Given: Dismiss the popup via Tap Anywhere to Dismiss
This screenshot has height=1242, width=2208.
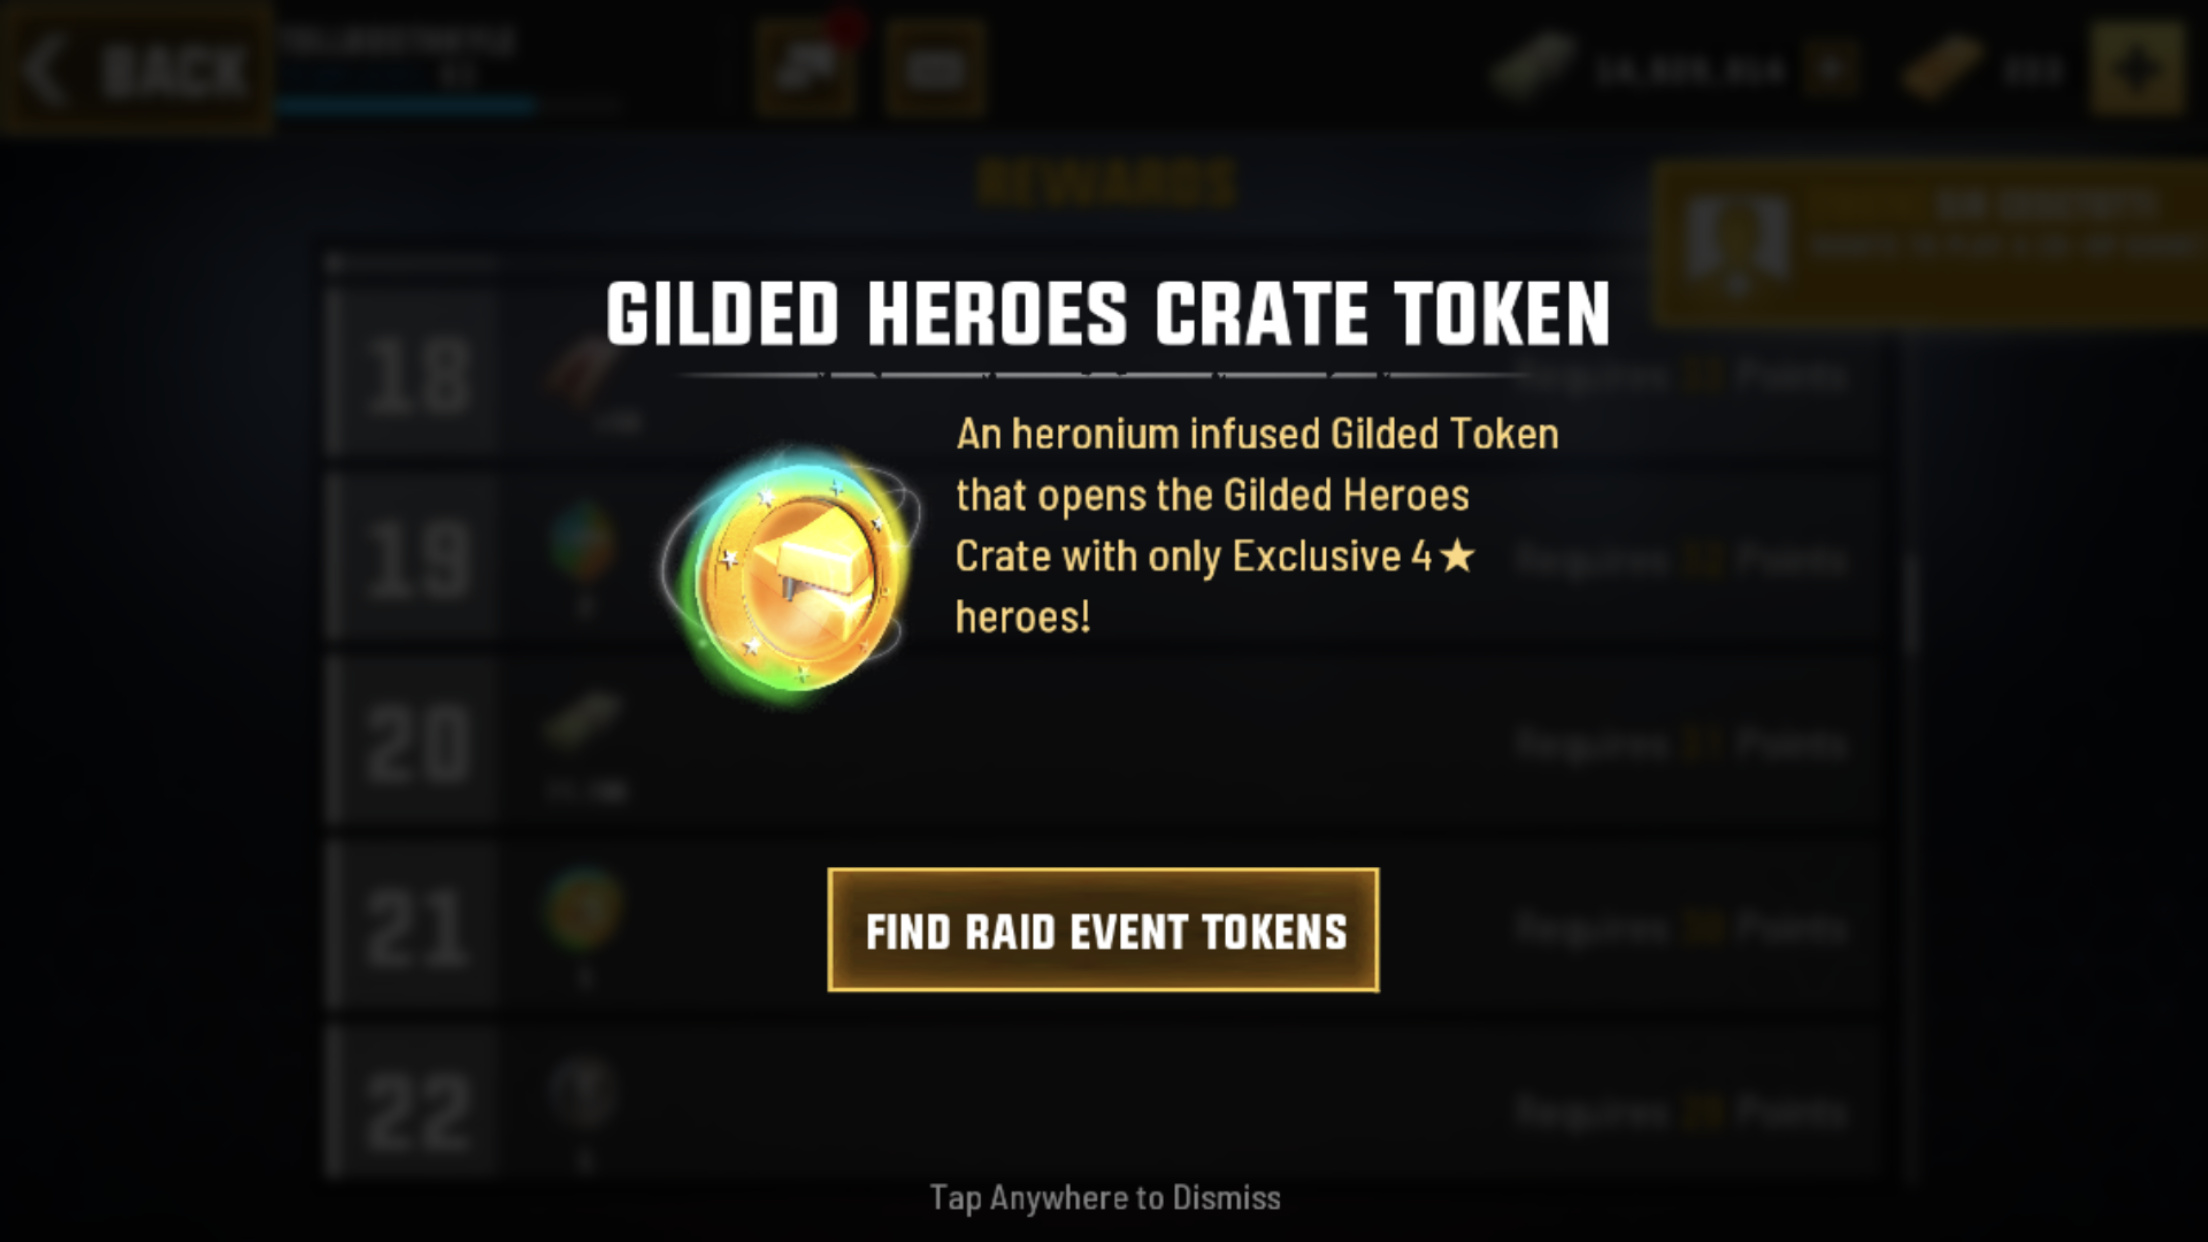Looking at the screenshot, I should point(1105,1197).
